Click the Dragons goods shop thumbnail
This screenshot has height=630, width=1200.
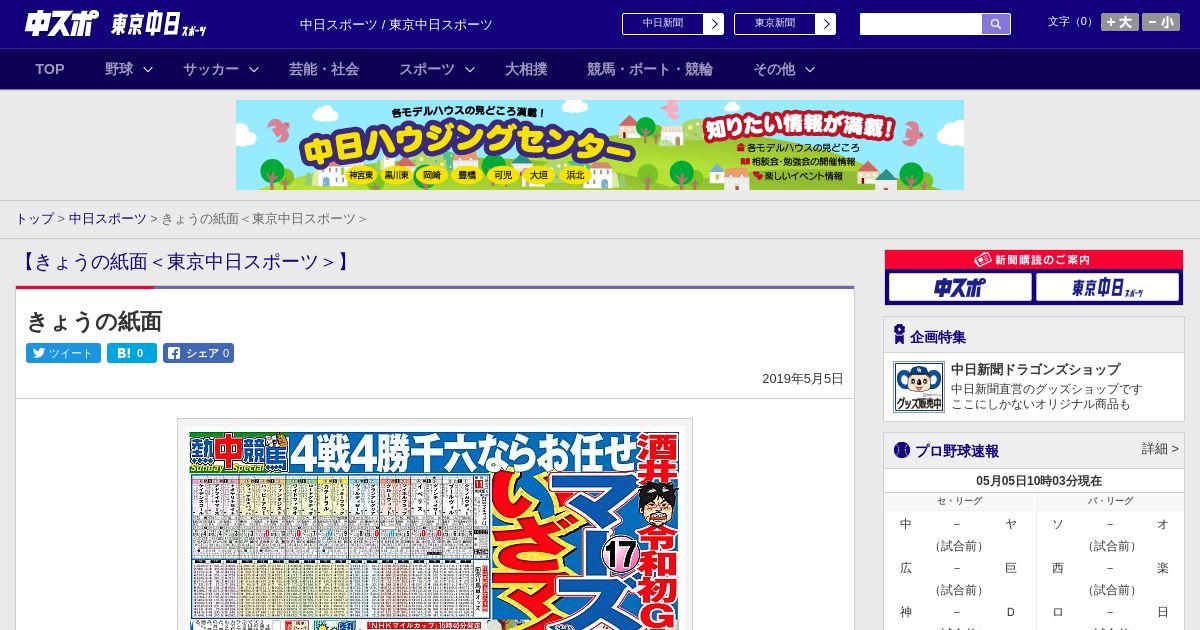pyautogui.click(x=919, y=387)
